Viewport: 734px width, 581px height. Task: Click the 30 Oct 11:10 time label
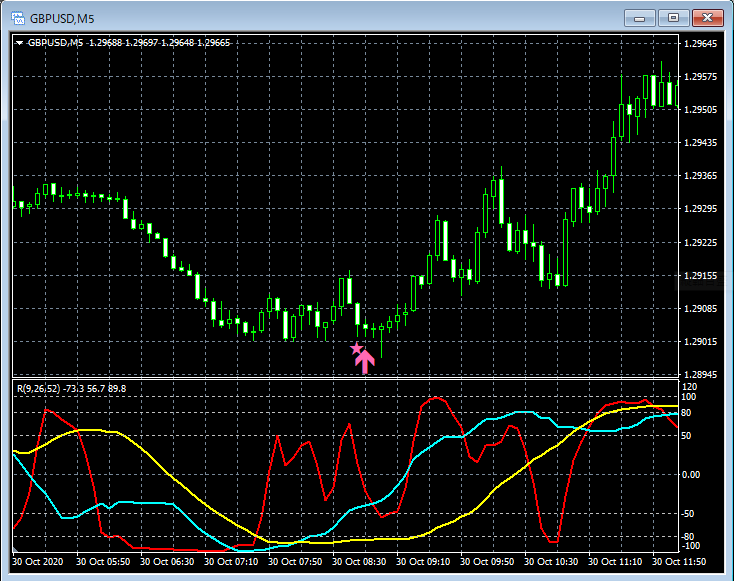[x=615, y=561]
